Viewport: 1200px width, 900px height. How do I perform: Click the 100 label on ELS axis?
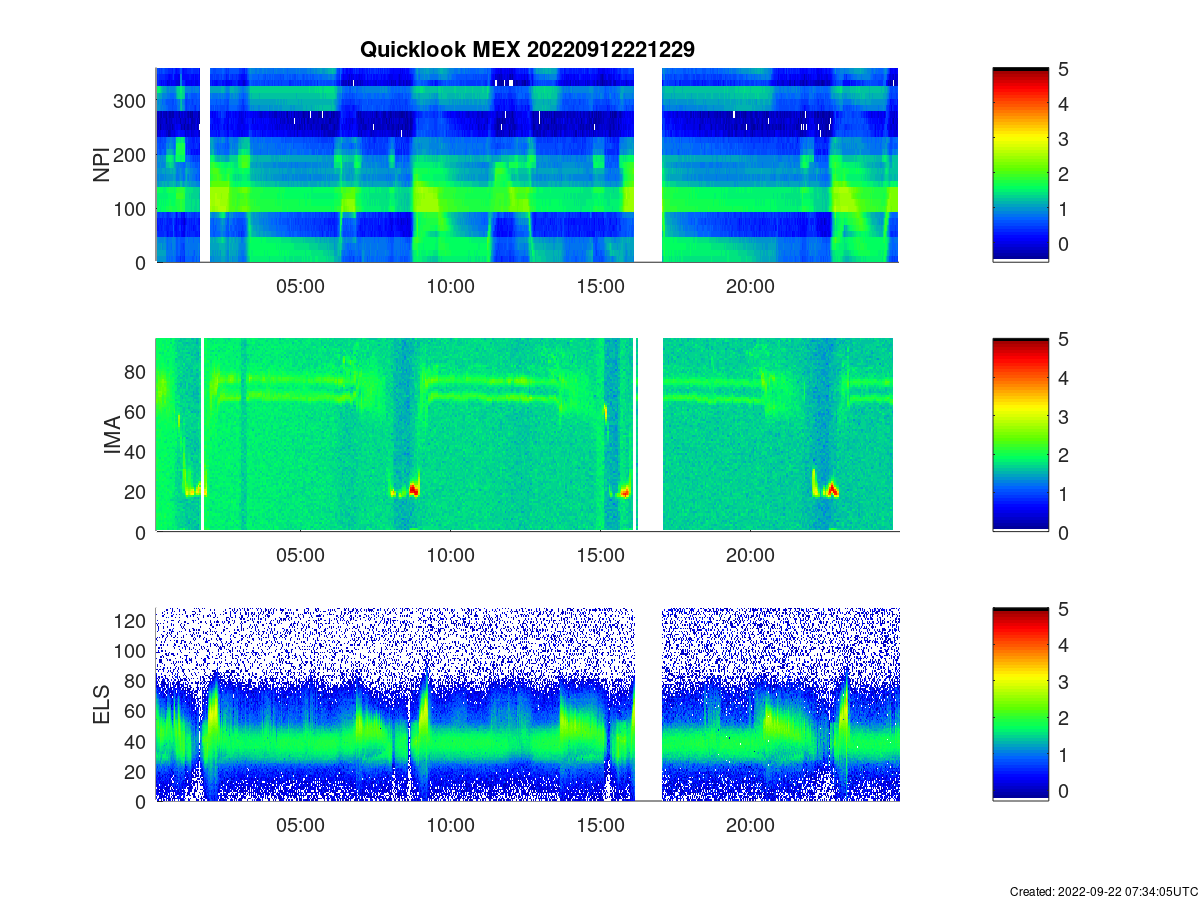click(x=132, y=651)
